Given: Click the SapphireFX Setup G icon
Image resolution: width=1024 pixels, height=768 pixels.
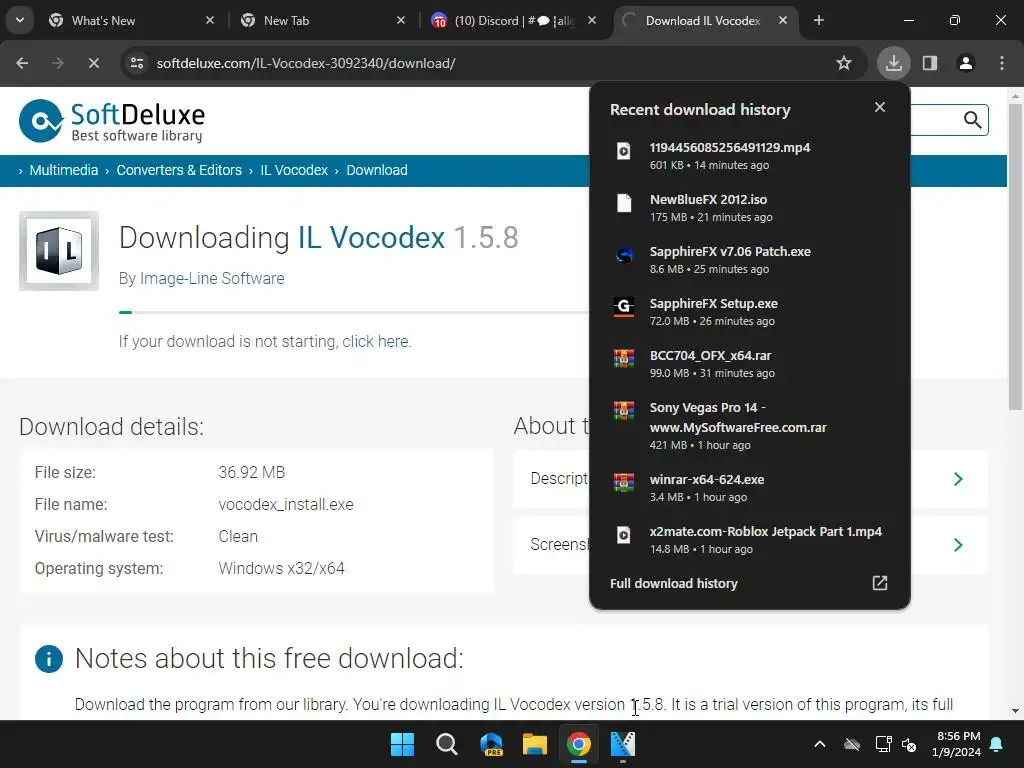Looking at the screenshot, I should [x=624, y=307].
